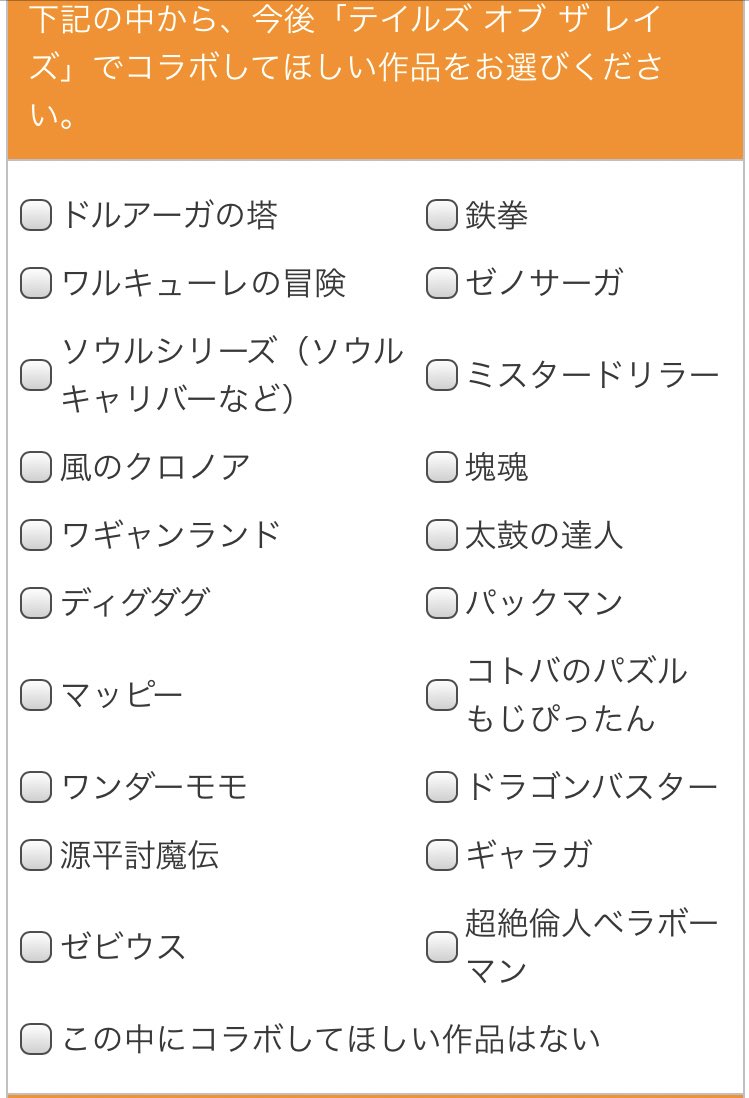This screenshot has width=749, height=1098.
Task: Tick the ワルキューレの冒険 option
Action: (36, 283)
